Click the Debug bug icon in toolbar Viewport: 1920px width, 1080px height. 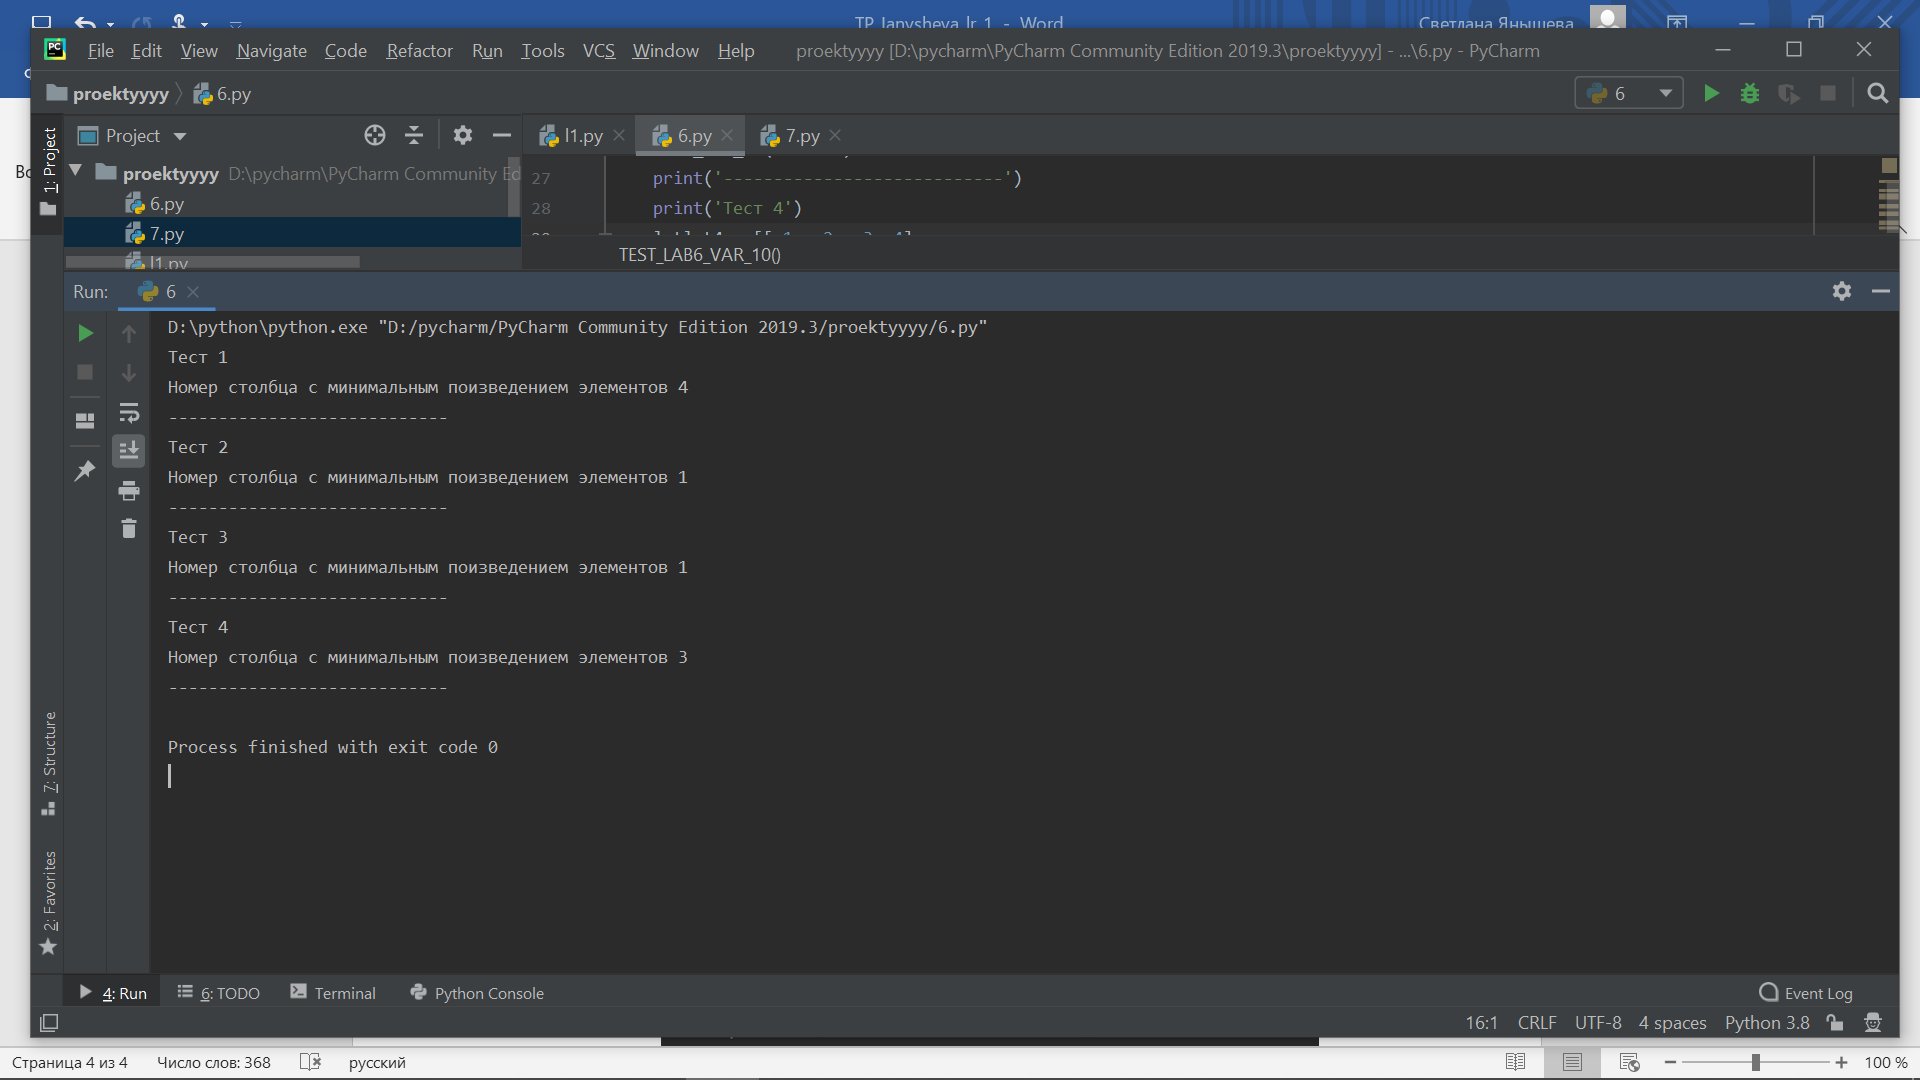point(1750,93)
